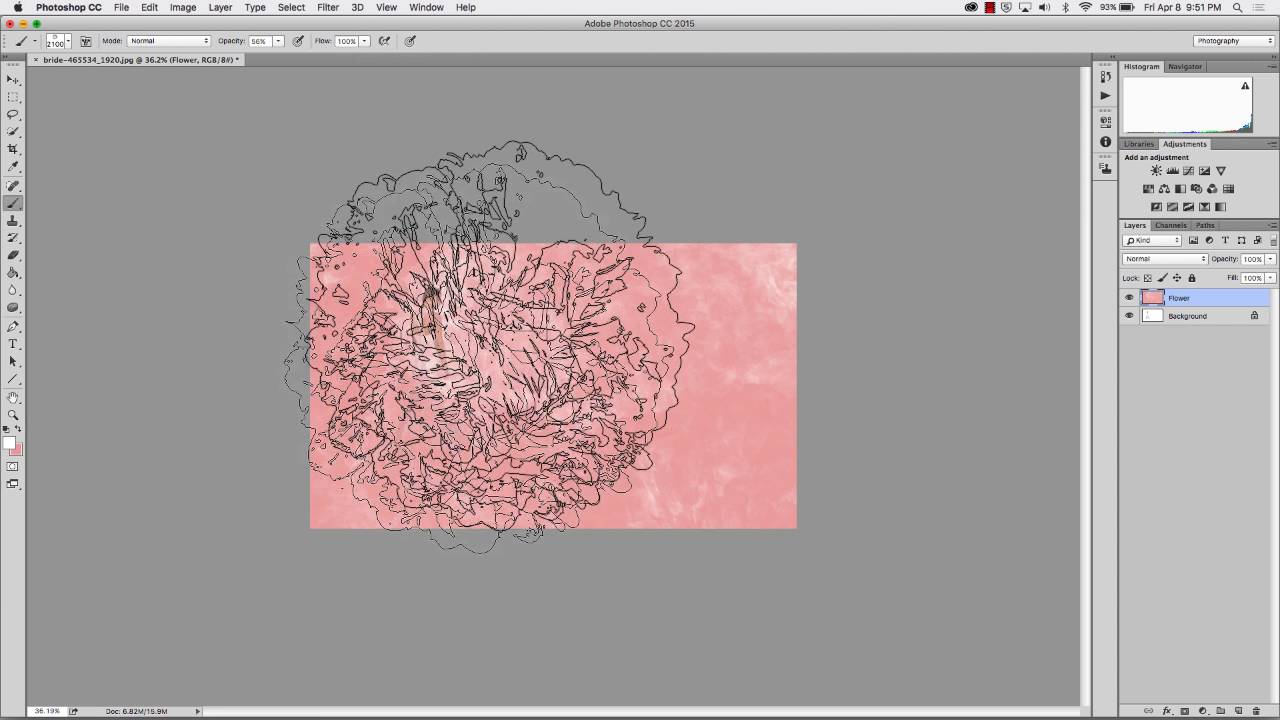Toggle lock image pixels
Image resolution: width=1280 pixels, height=720 pixels.
1162,278
